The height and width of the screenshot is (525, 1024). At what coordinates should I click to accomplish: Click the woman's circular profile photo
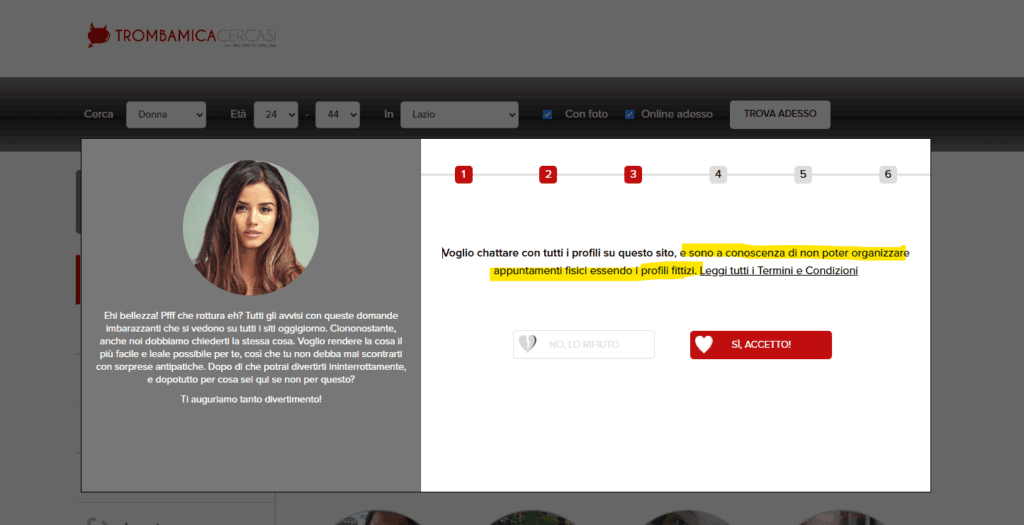coord(251,227)
